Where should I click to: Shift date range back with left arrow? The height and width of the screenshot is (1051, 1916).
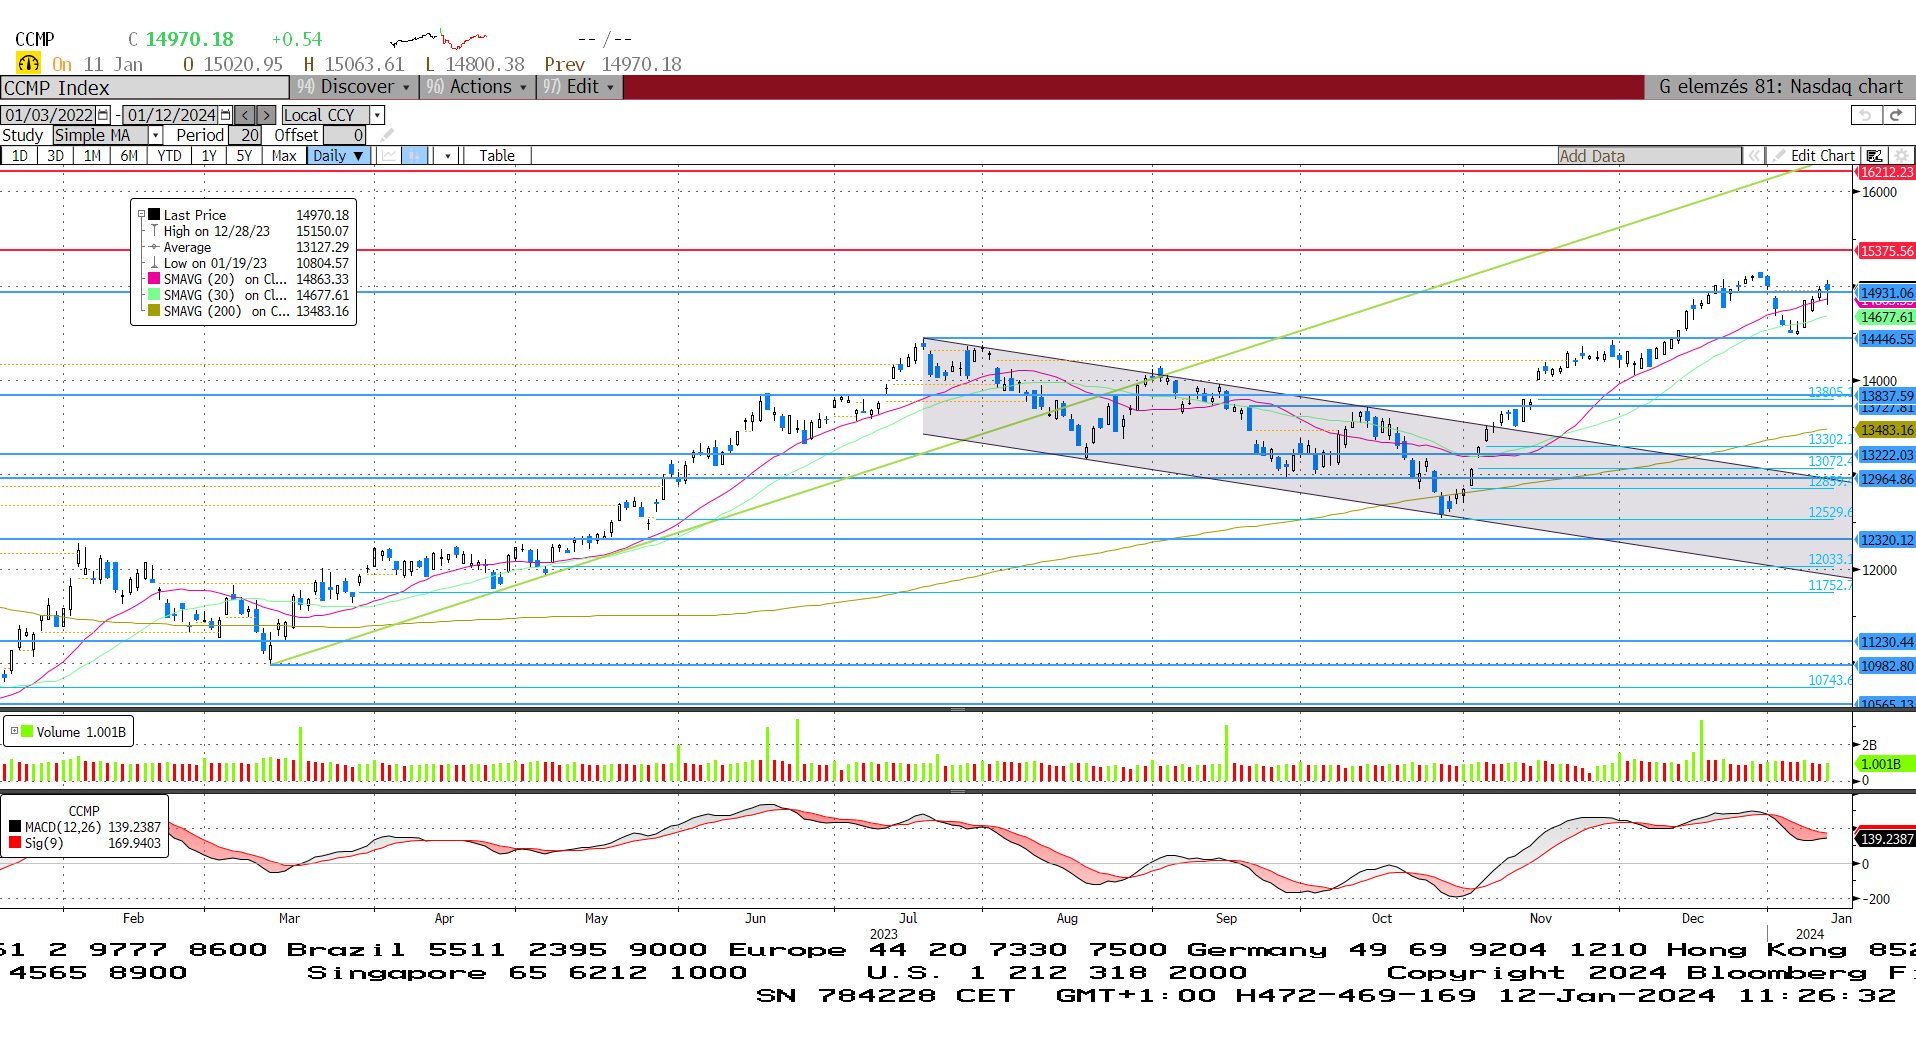[x=245, y=115]
